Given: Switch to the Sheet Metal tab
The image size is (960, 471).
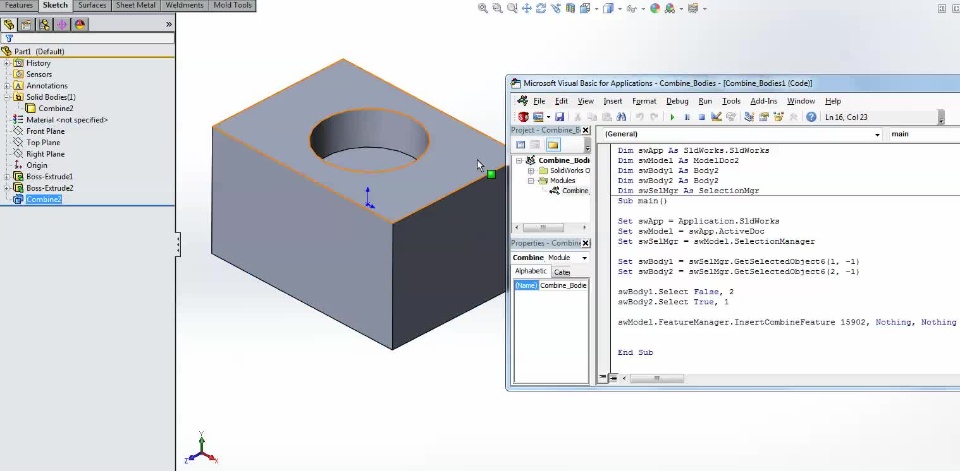Looking at the screenshot, I should (136, 6).
